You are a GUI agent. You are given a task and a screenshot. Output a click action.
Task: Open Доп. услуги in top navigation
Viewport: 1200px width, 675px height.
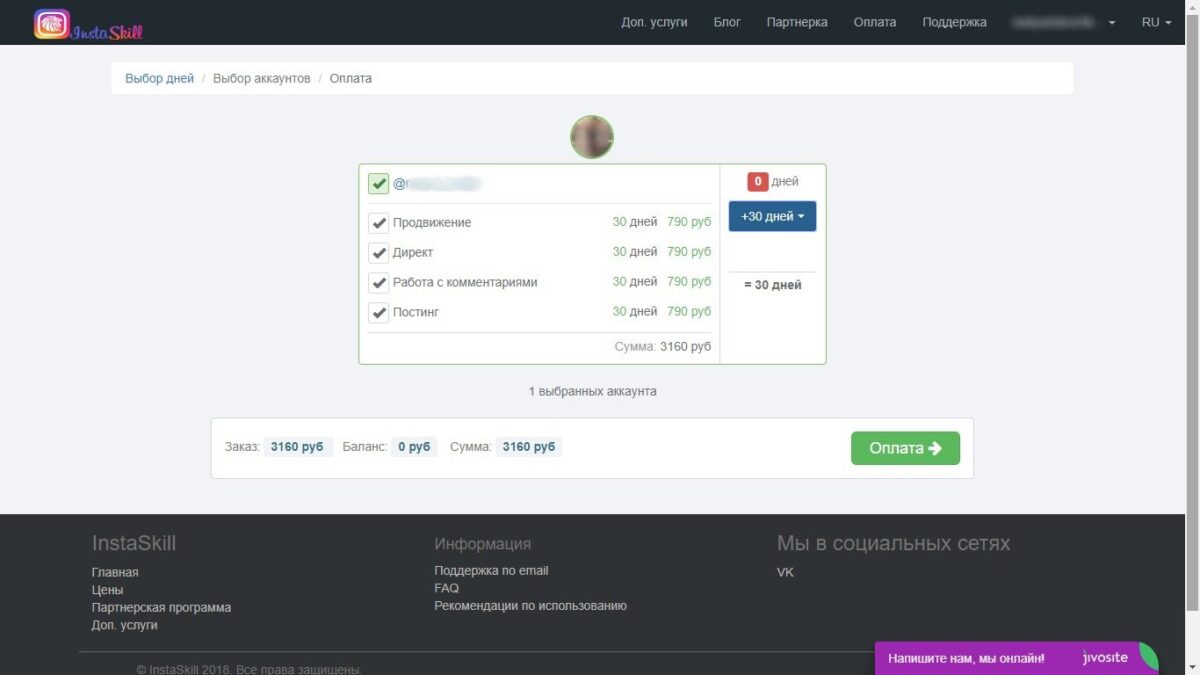pos(654,22)
